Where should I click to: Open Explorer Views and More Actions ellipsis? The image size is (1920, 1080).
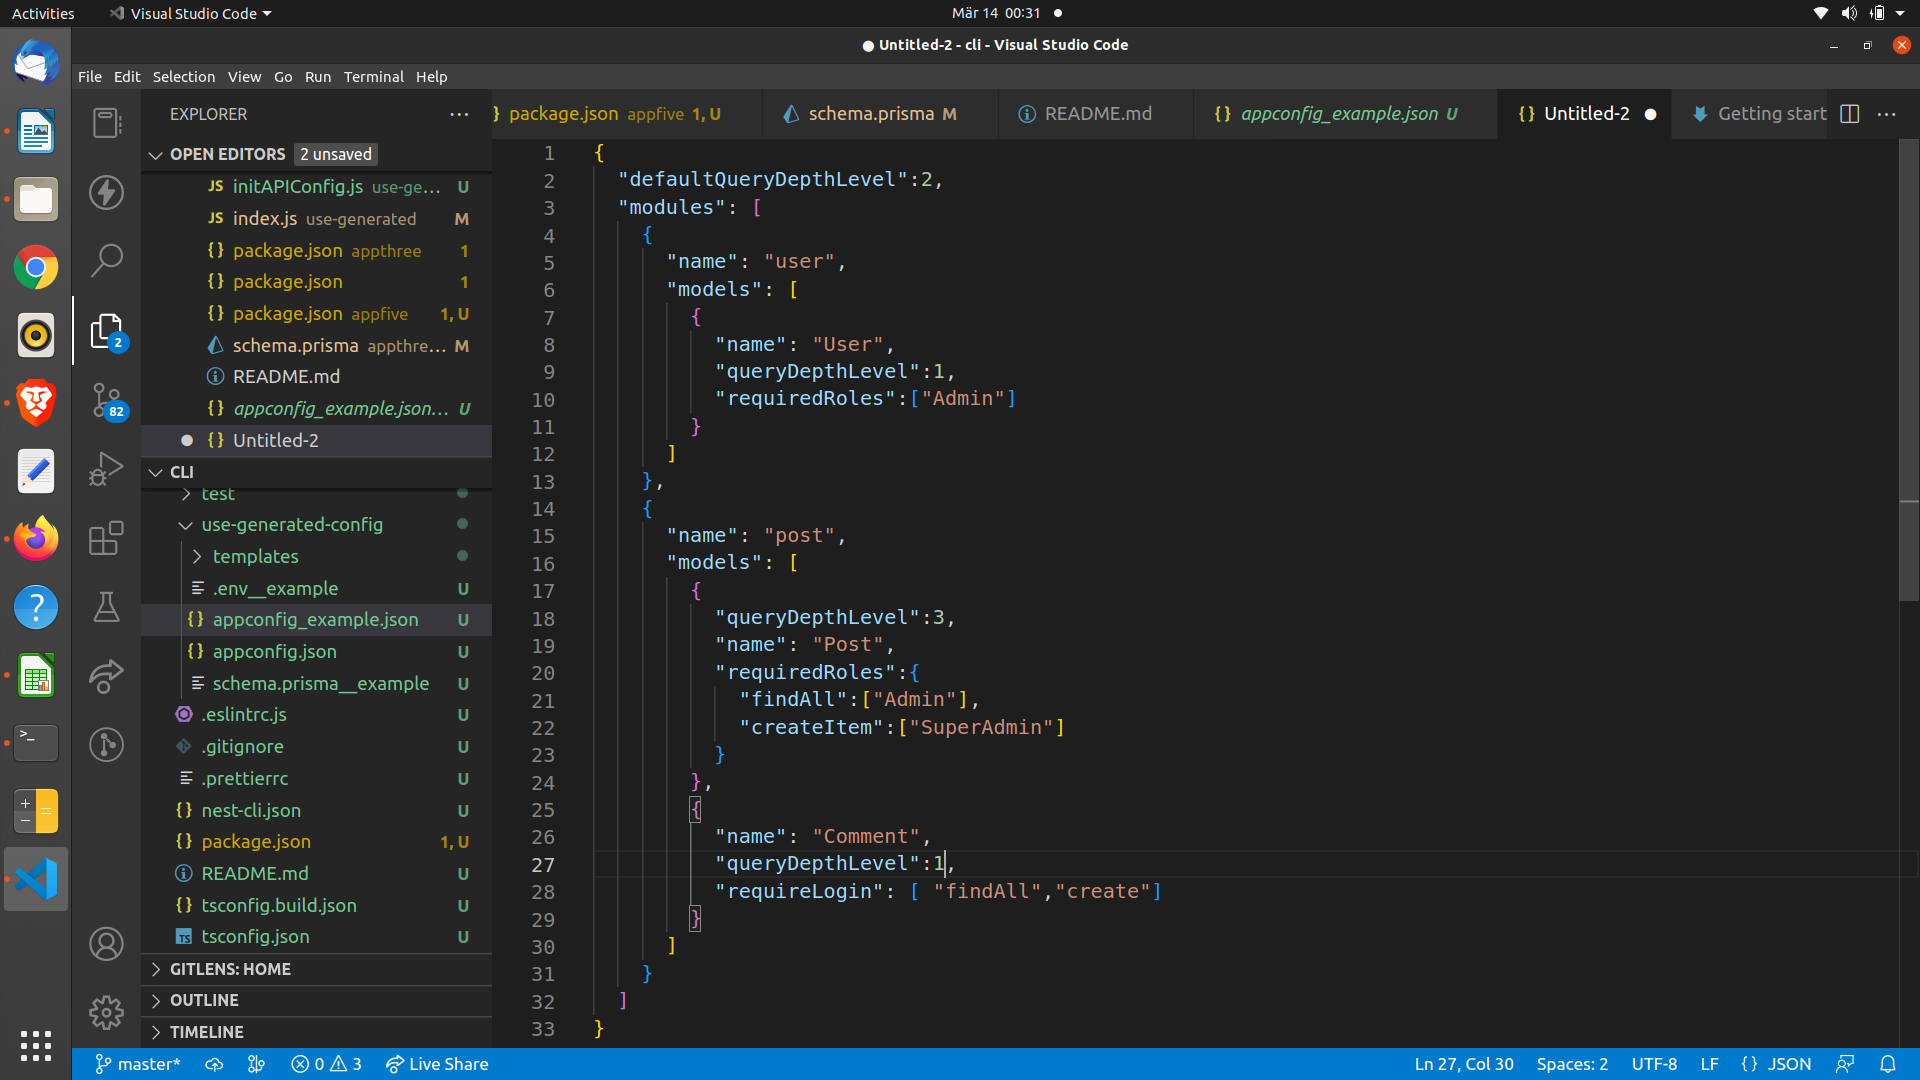click(x=459, y=114)
